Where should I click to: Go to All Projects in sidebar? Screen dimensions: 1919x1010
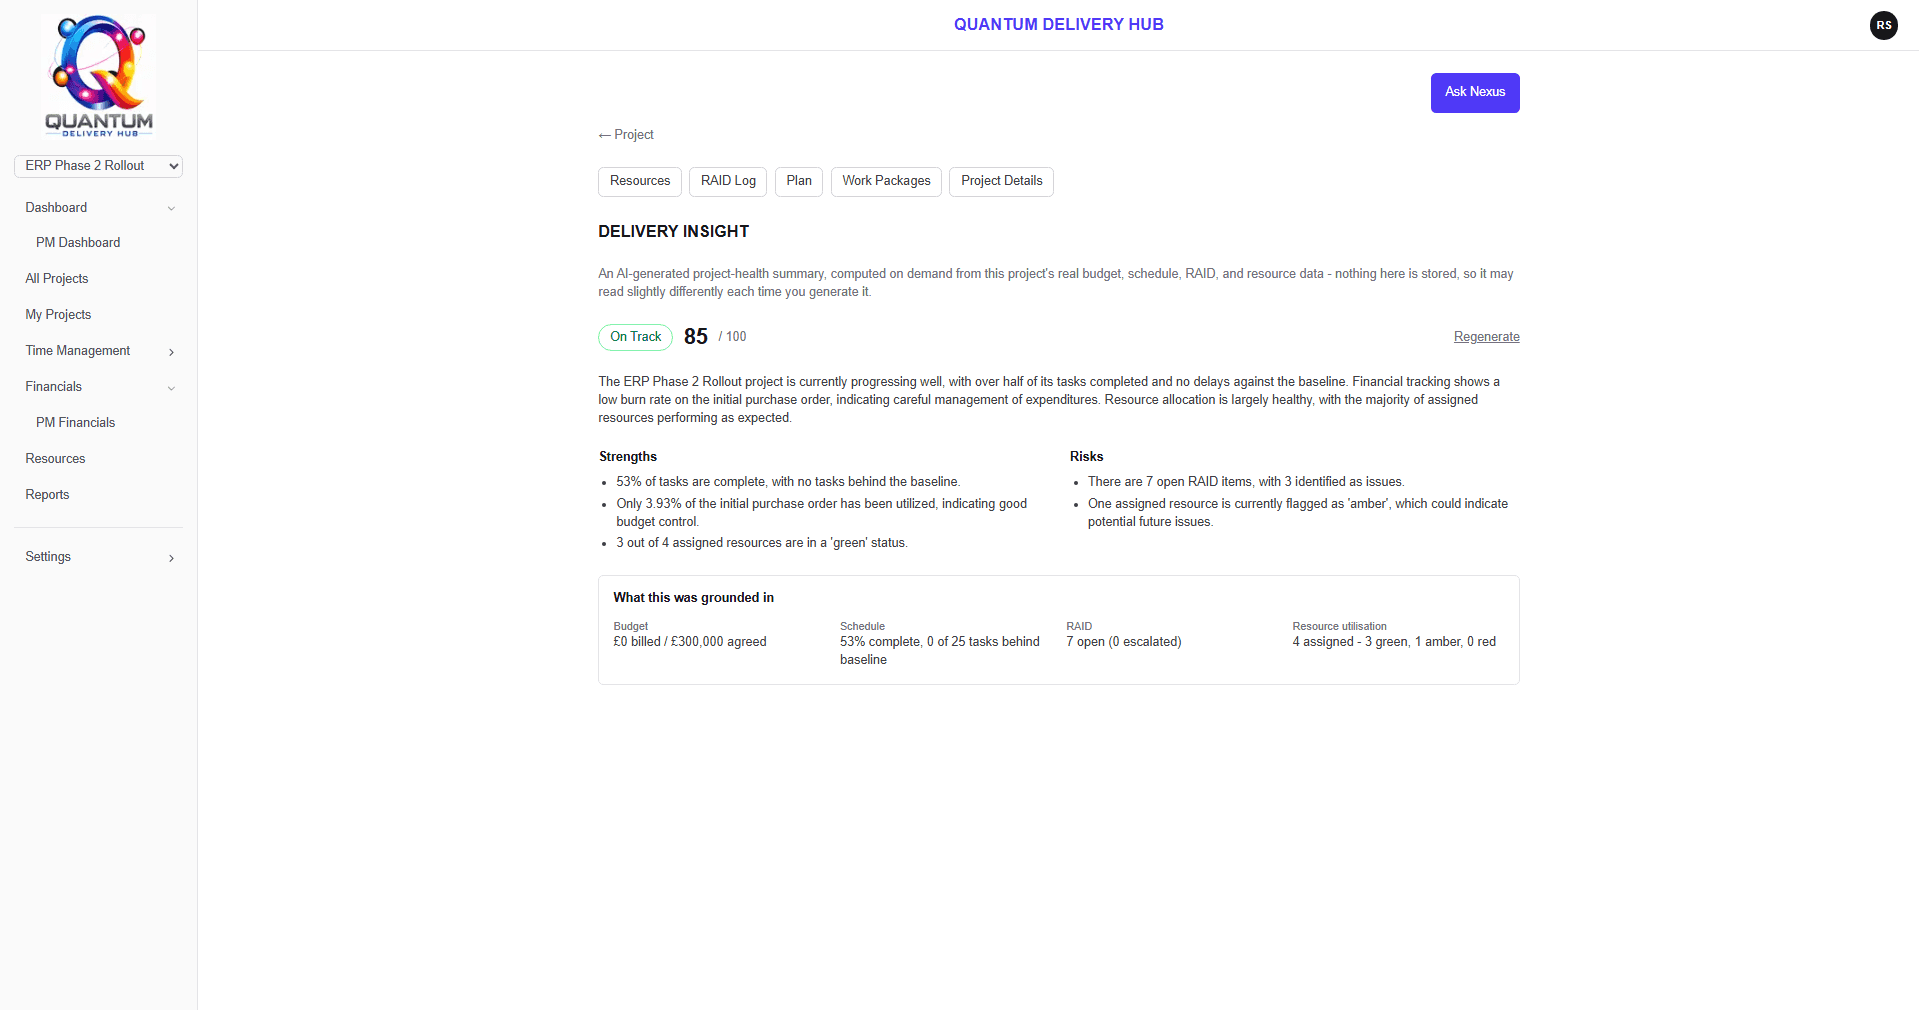pos(57,279)
